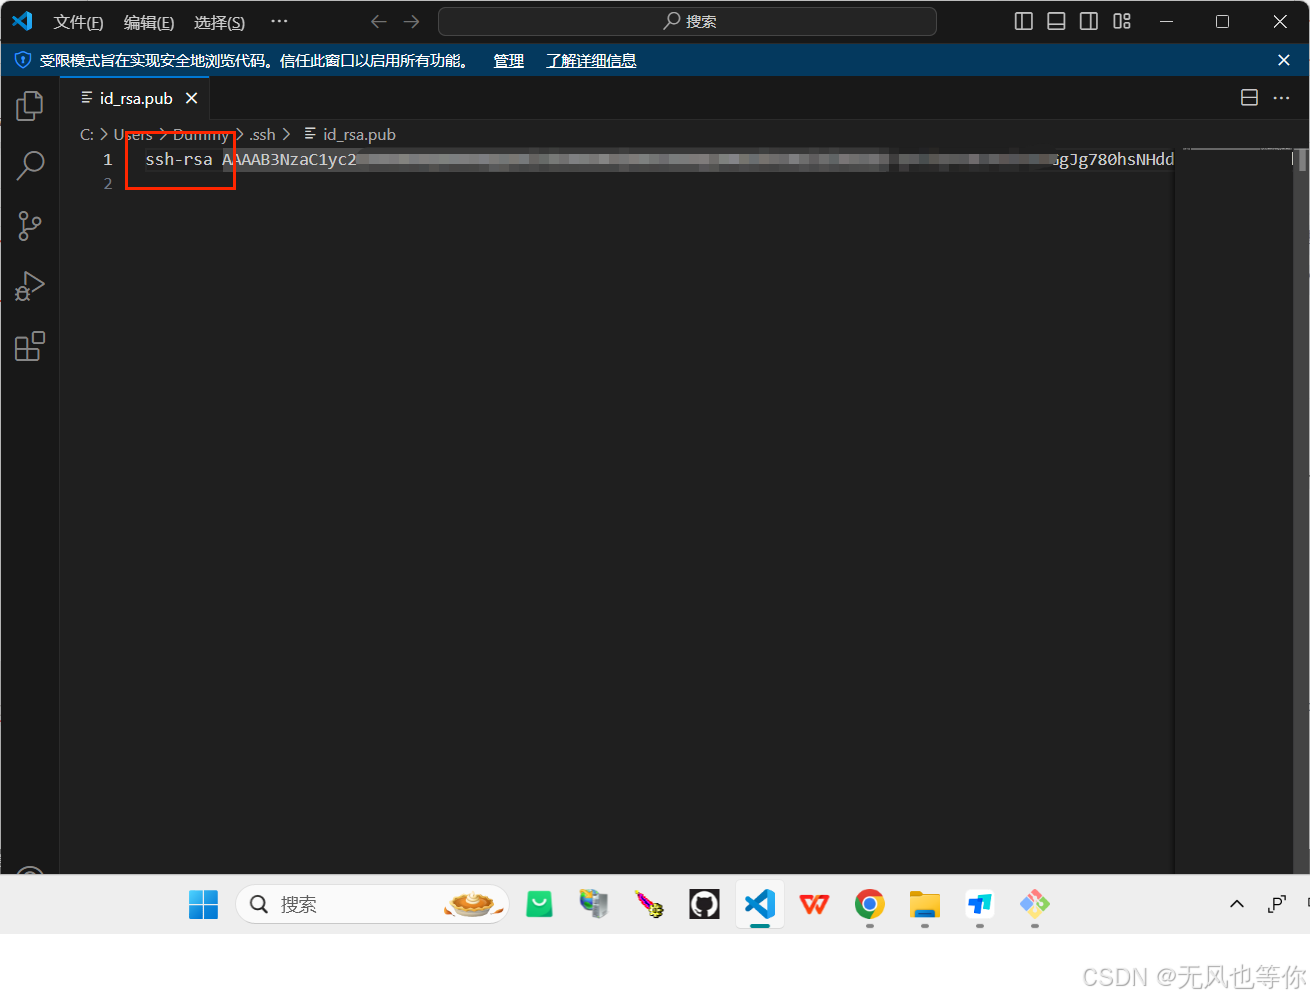Expand the hidden menus ellipsis

click(x=279, y=21)
